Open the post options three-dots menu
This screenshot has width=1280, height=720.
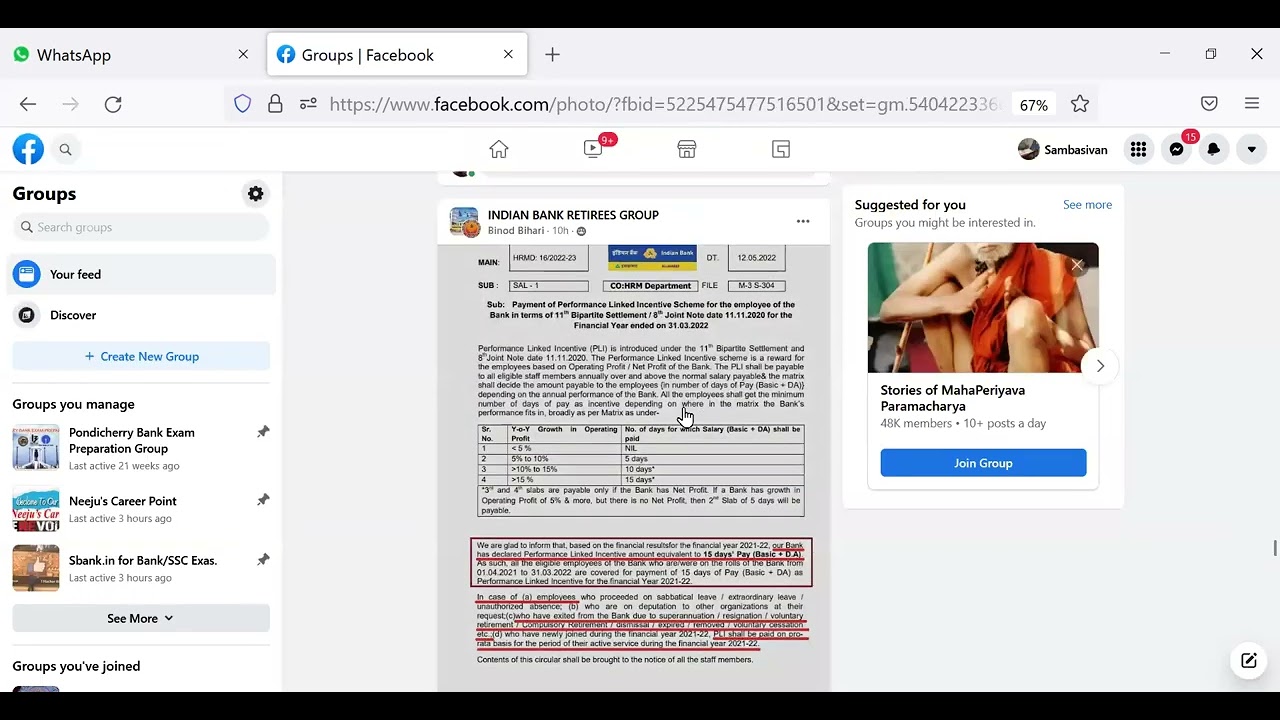tap(803, 222)
